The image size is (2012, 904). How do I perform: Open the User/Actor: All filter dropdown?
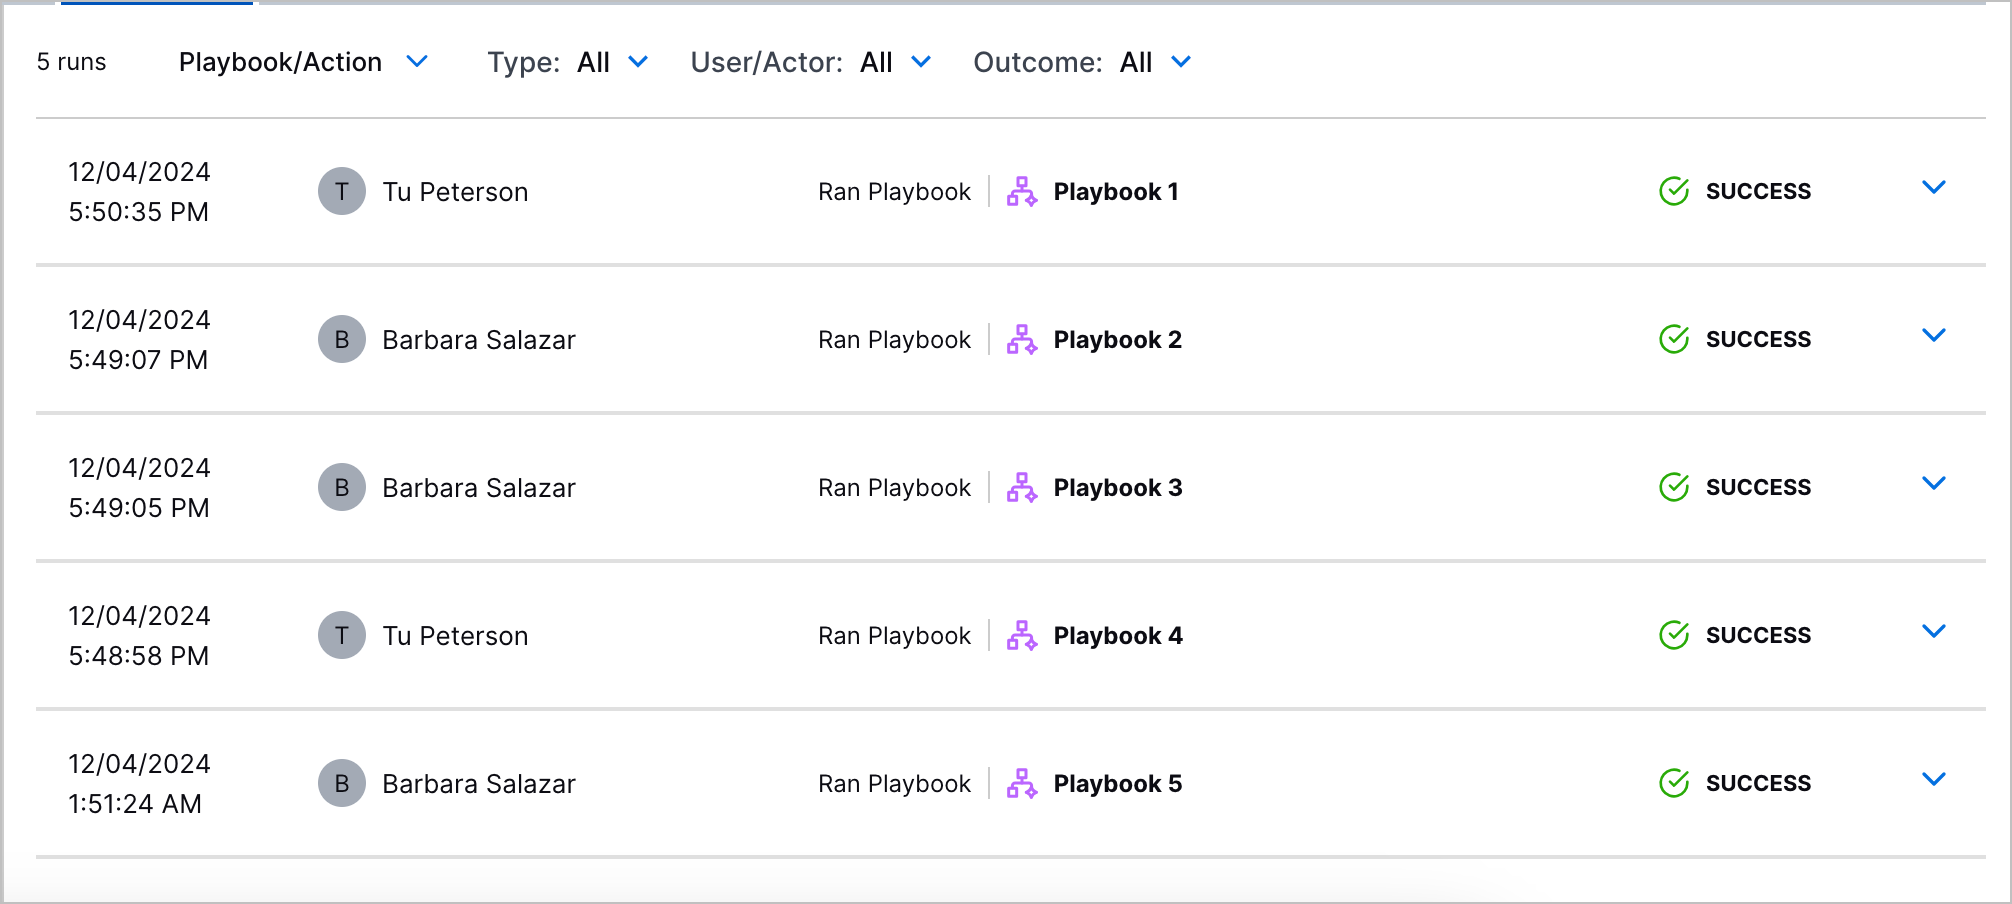[811, 62]
